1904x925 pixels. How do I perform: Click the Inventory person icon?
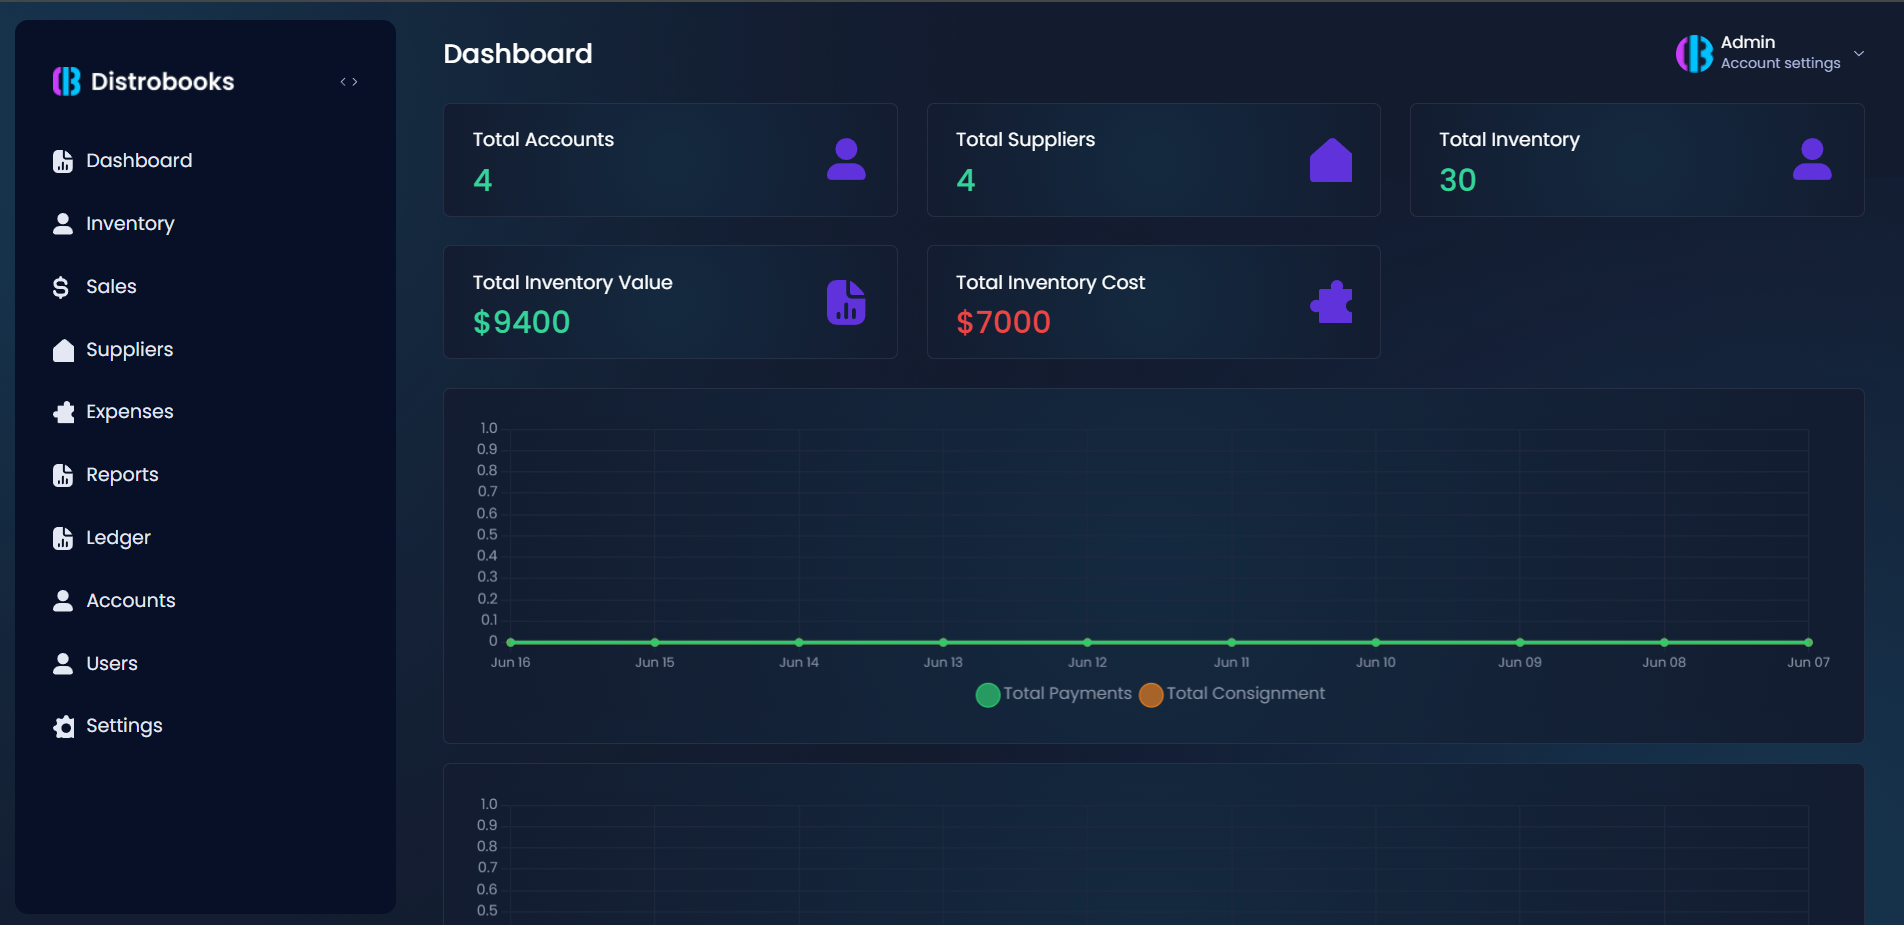tap(62, 223)
